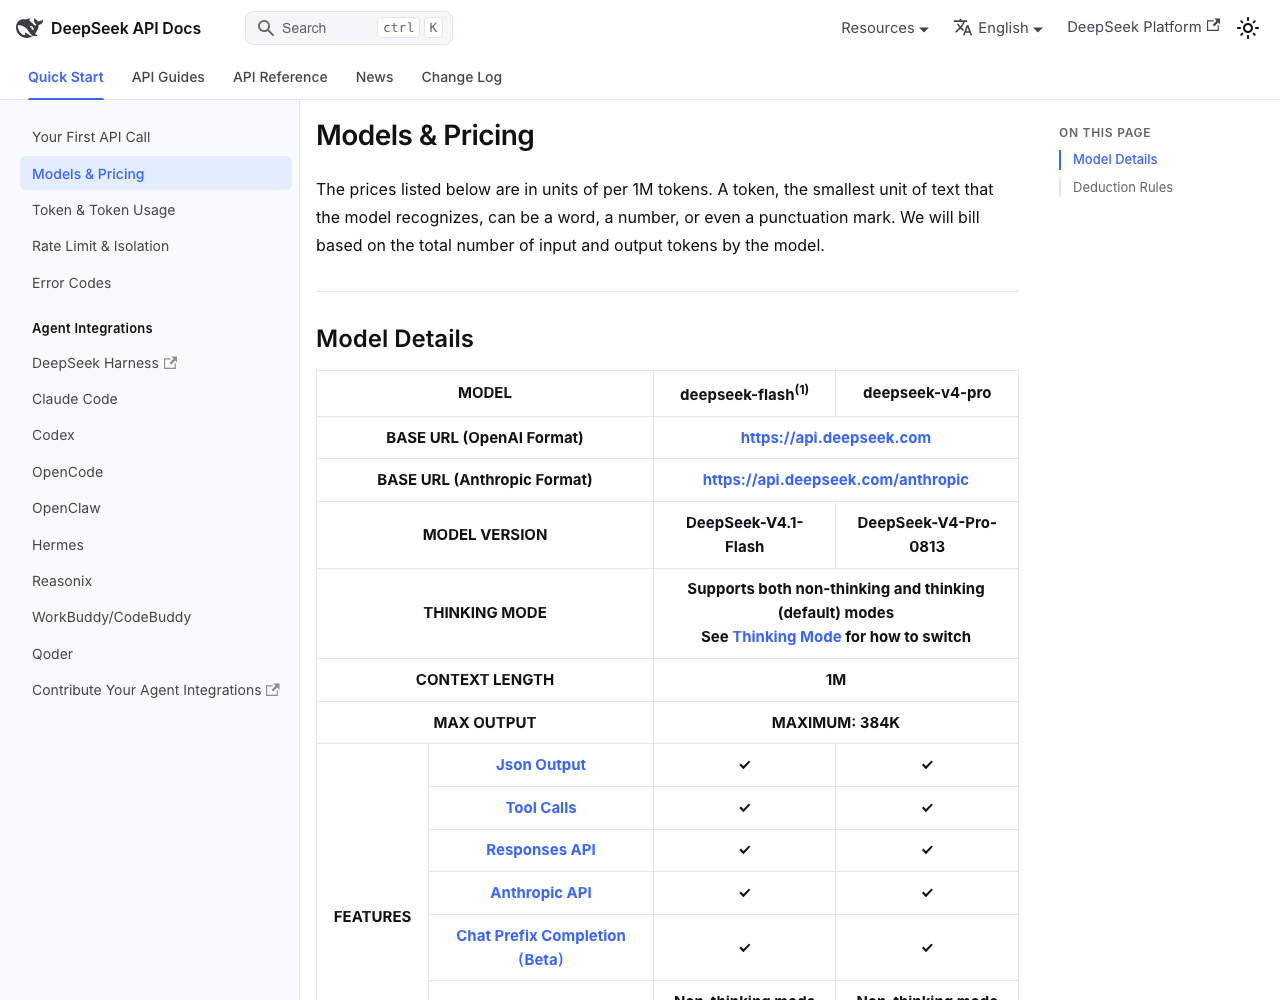Select Qoder in the sidebar
Screen dimensions: 1280x1000
click(156, 654)
